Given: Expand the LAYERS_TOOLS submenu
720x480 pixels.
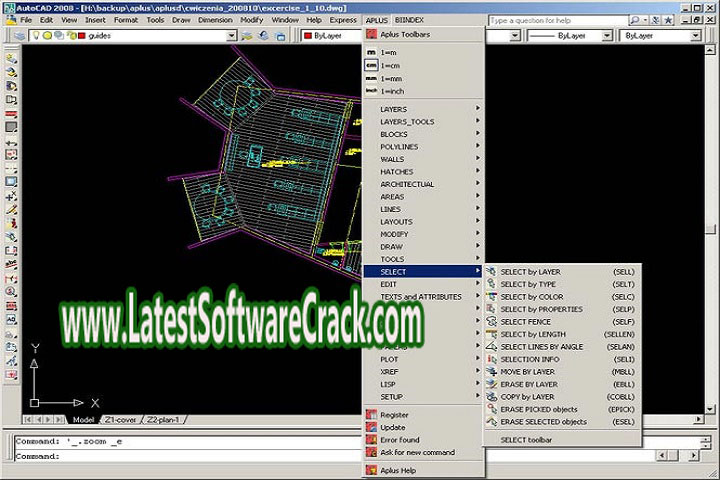Looking at the screenshot, I should click(423, 122).
